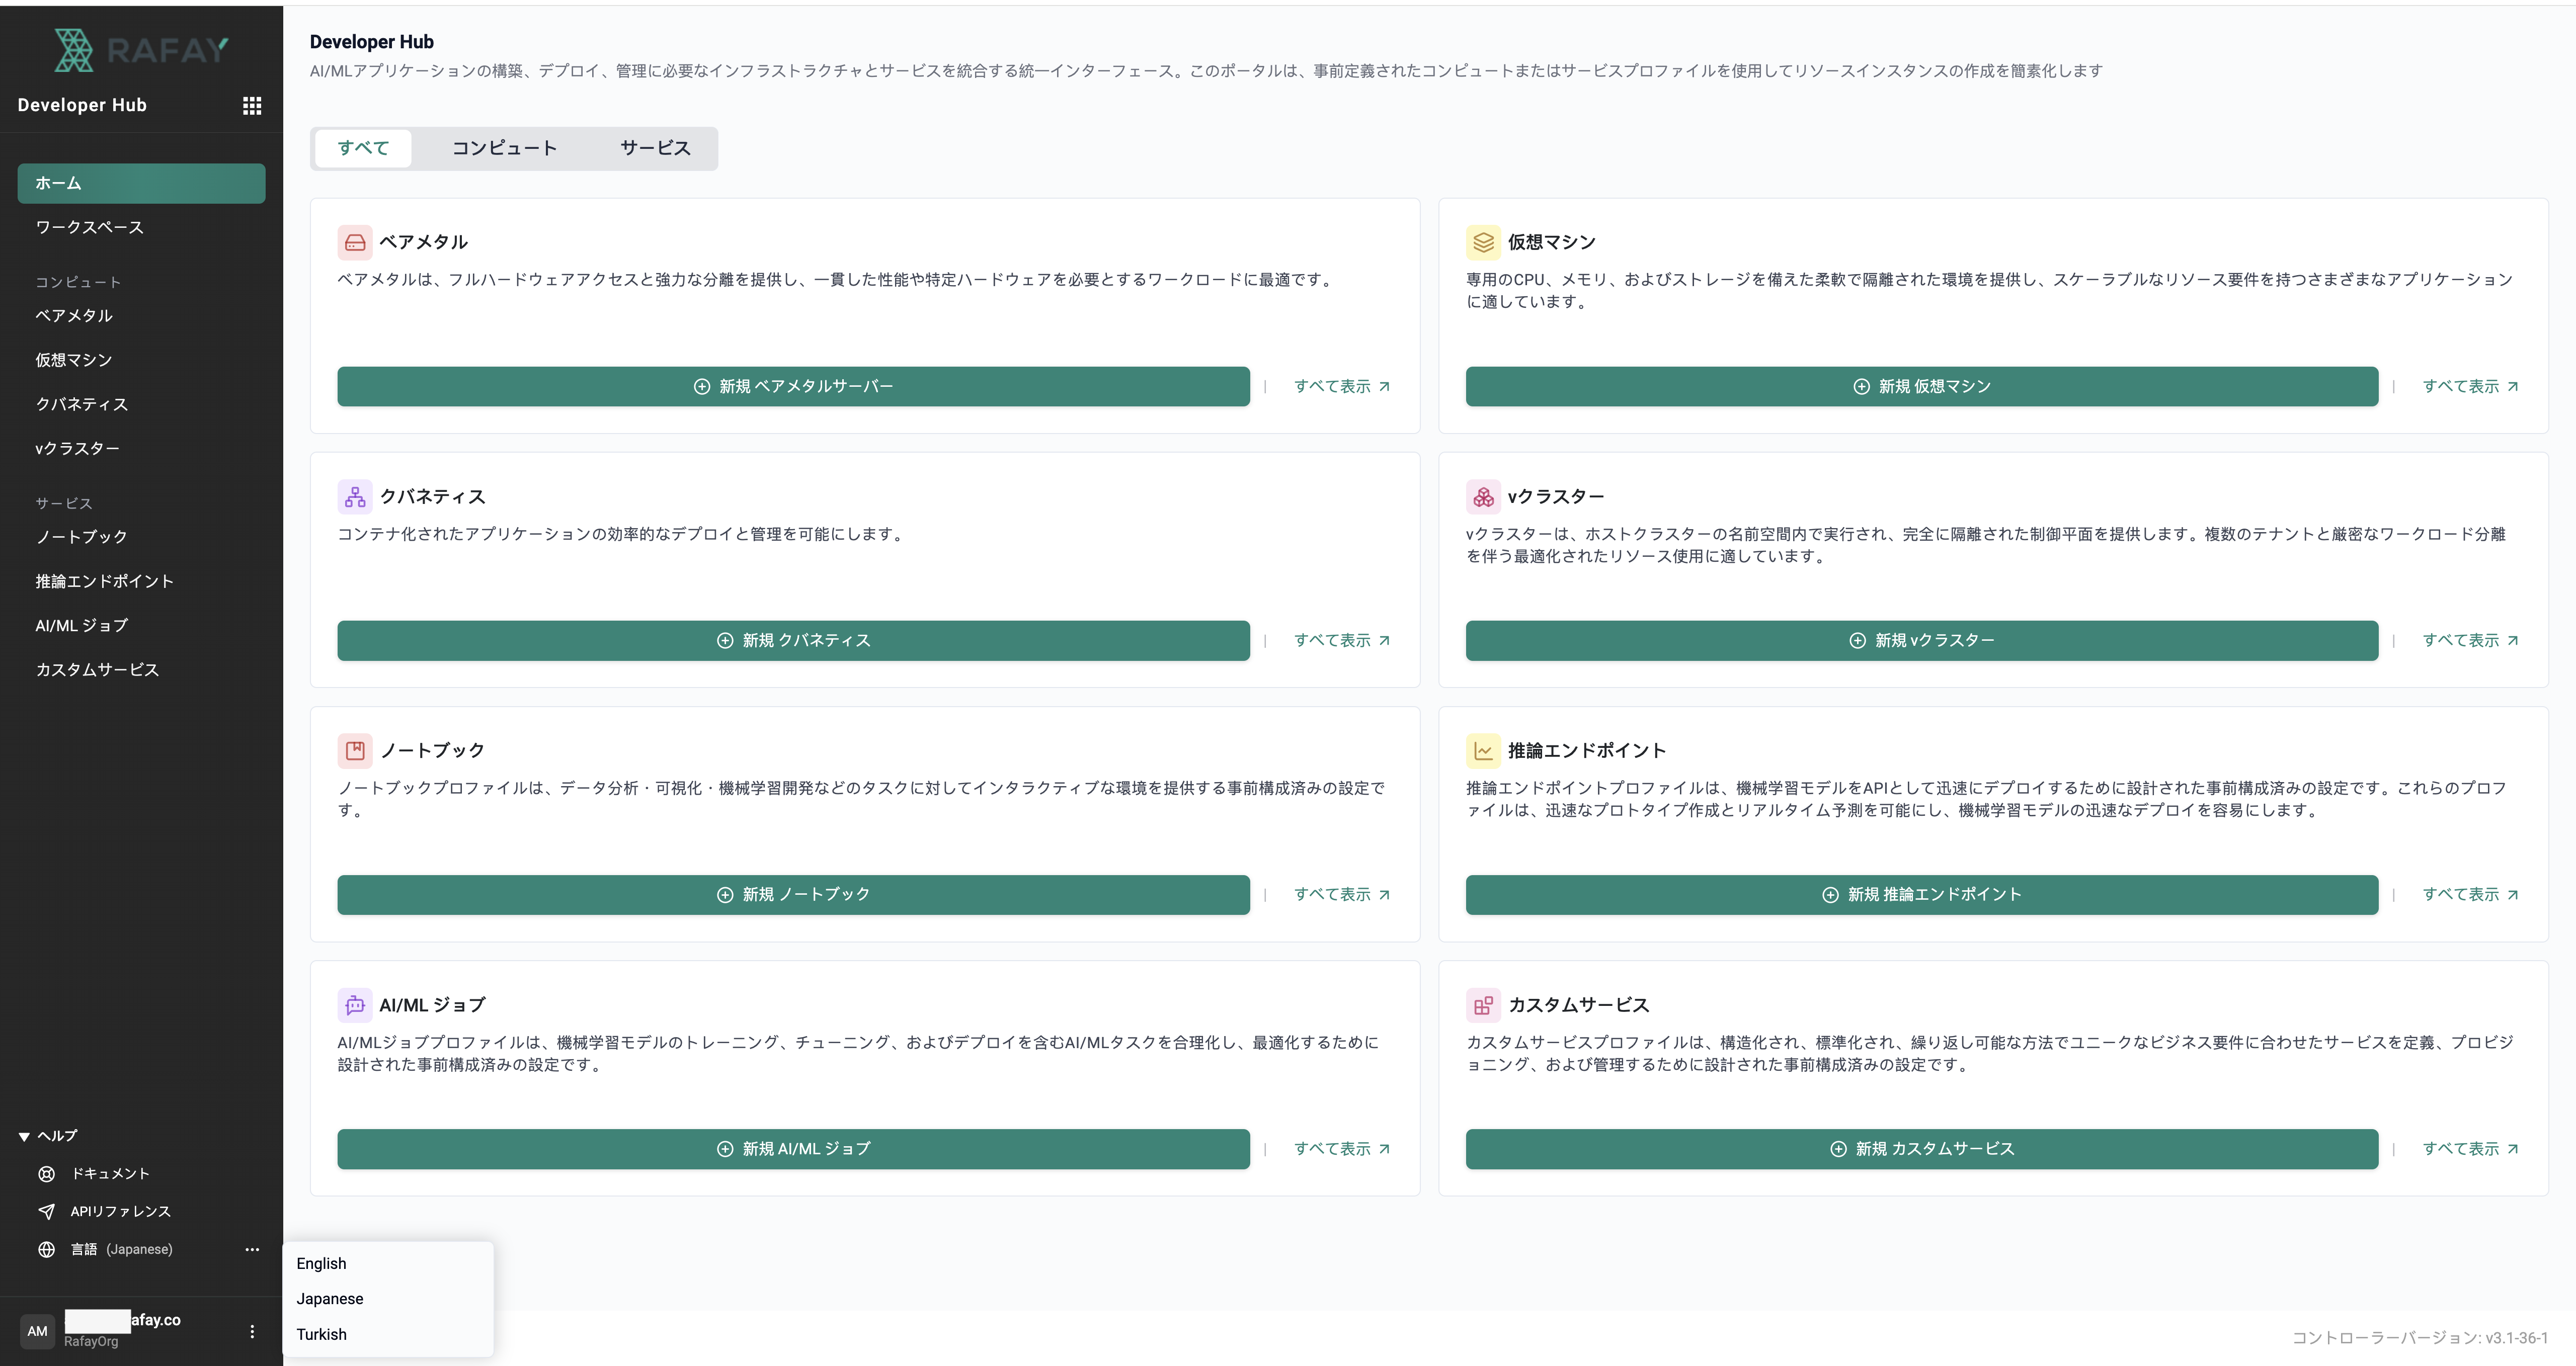Click the 仮想マシン layers icon
The image size is (2576, 1366).
(1483, 242)
